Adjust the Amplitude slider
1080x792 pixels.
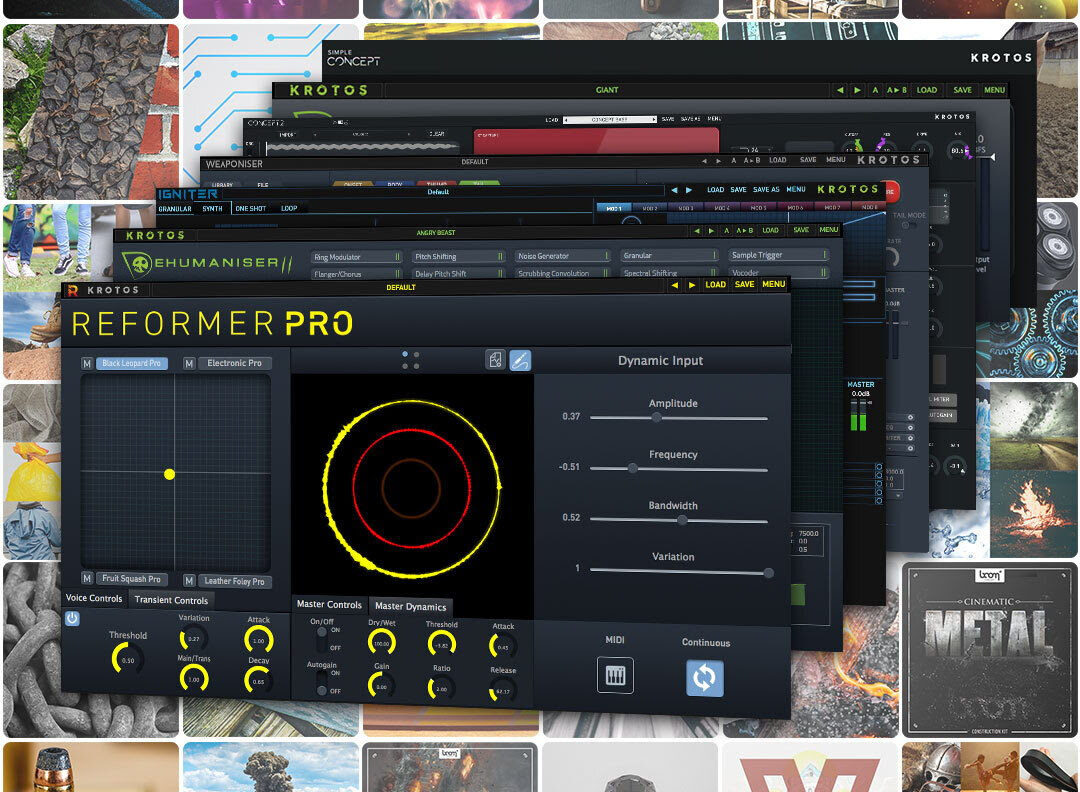678,417
